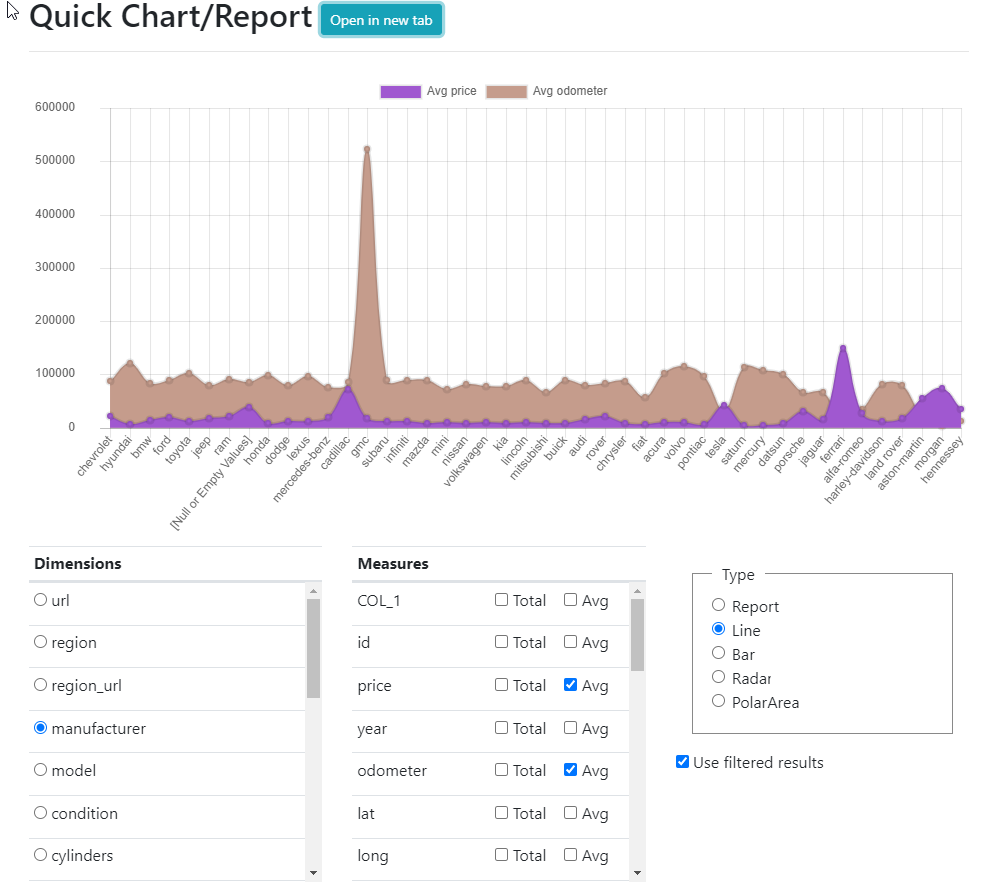Enable Total checkbox for COL_1
The width and height of the screenshot is (987, 891).
[502, 600]
